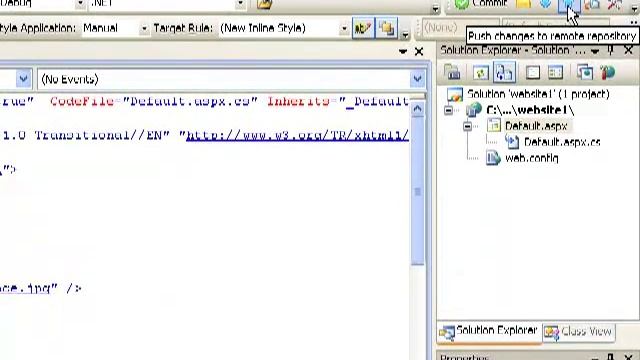Click the open folder icon next to .NET dropdown

[x=264, y=4]
